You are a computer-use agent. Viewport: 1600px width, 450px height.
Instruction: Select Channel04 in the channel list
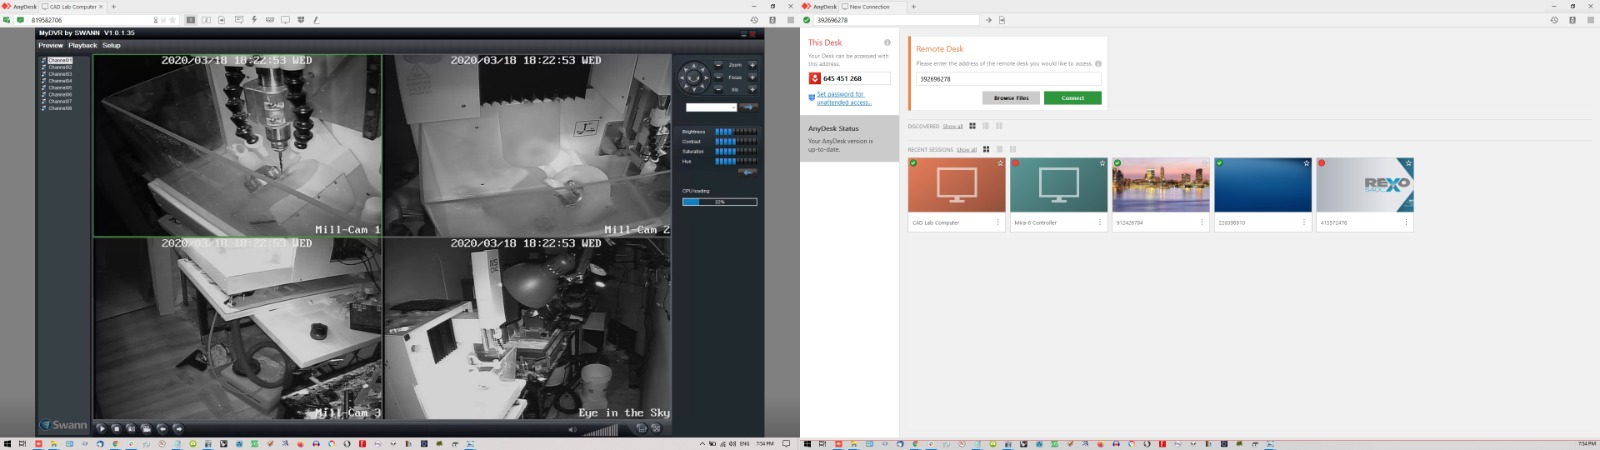coord(60,81)
